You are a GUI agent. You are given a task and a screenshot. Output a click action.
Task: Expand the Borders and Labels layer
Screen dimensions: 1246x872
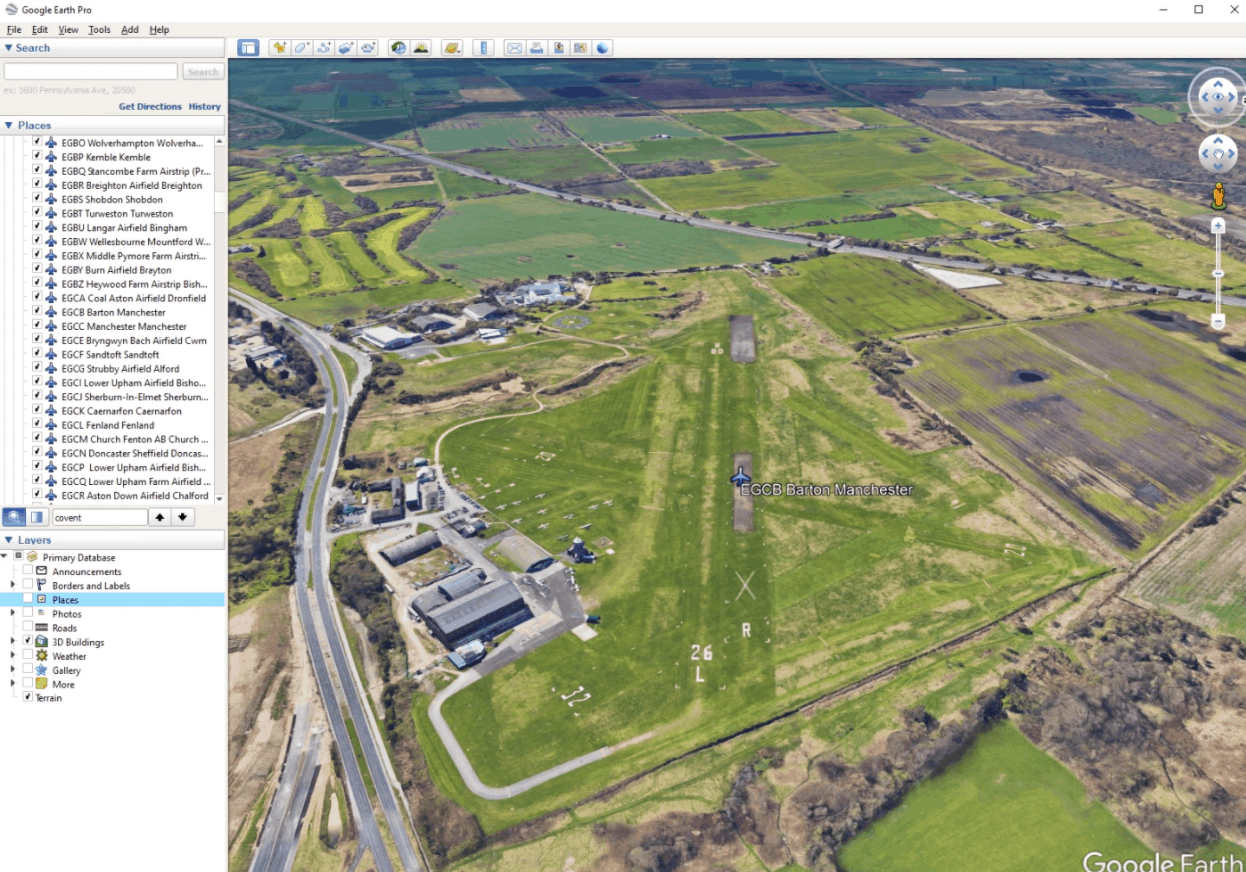click(13, 585)
